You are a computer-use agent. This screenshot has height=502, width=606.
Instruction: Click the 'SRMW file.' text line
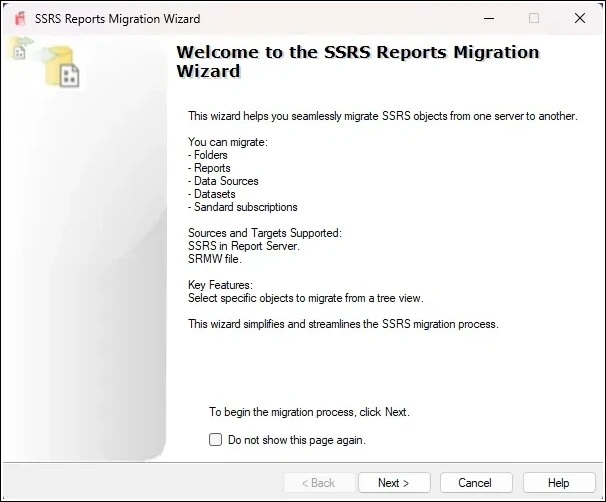pos(215,259)
